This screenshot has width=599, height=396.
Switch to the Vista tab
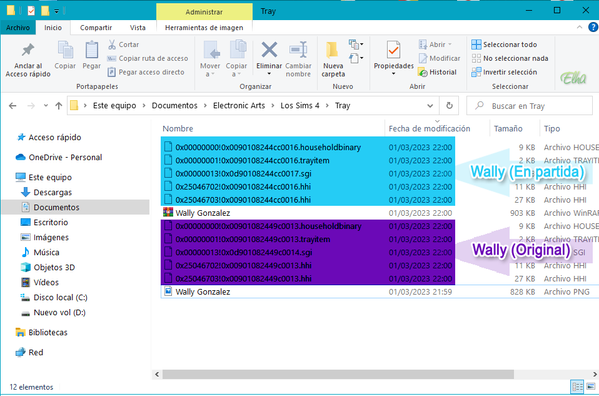[x=138, y=28]
